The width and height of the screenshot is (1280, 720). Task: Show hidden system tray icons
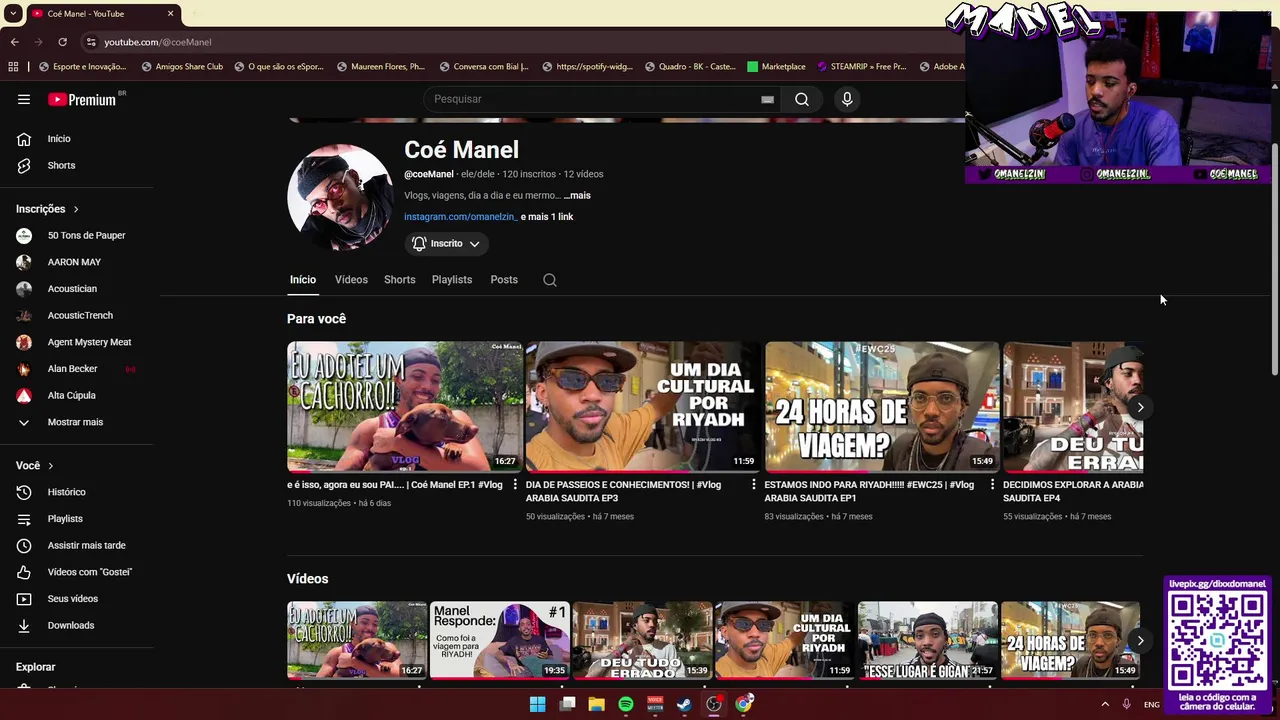[x=1105, y=704]
